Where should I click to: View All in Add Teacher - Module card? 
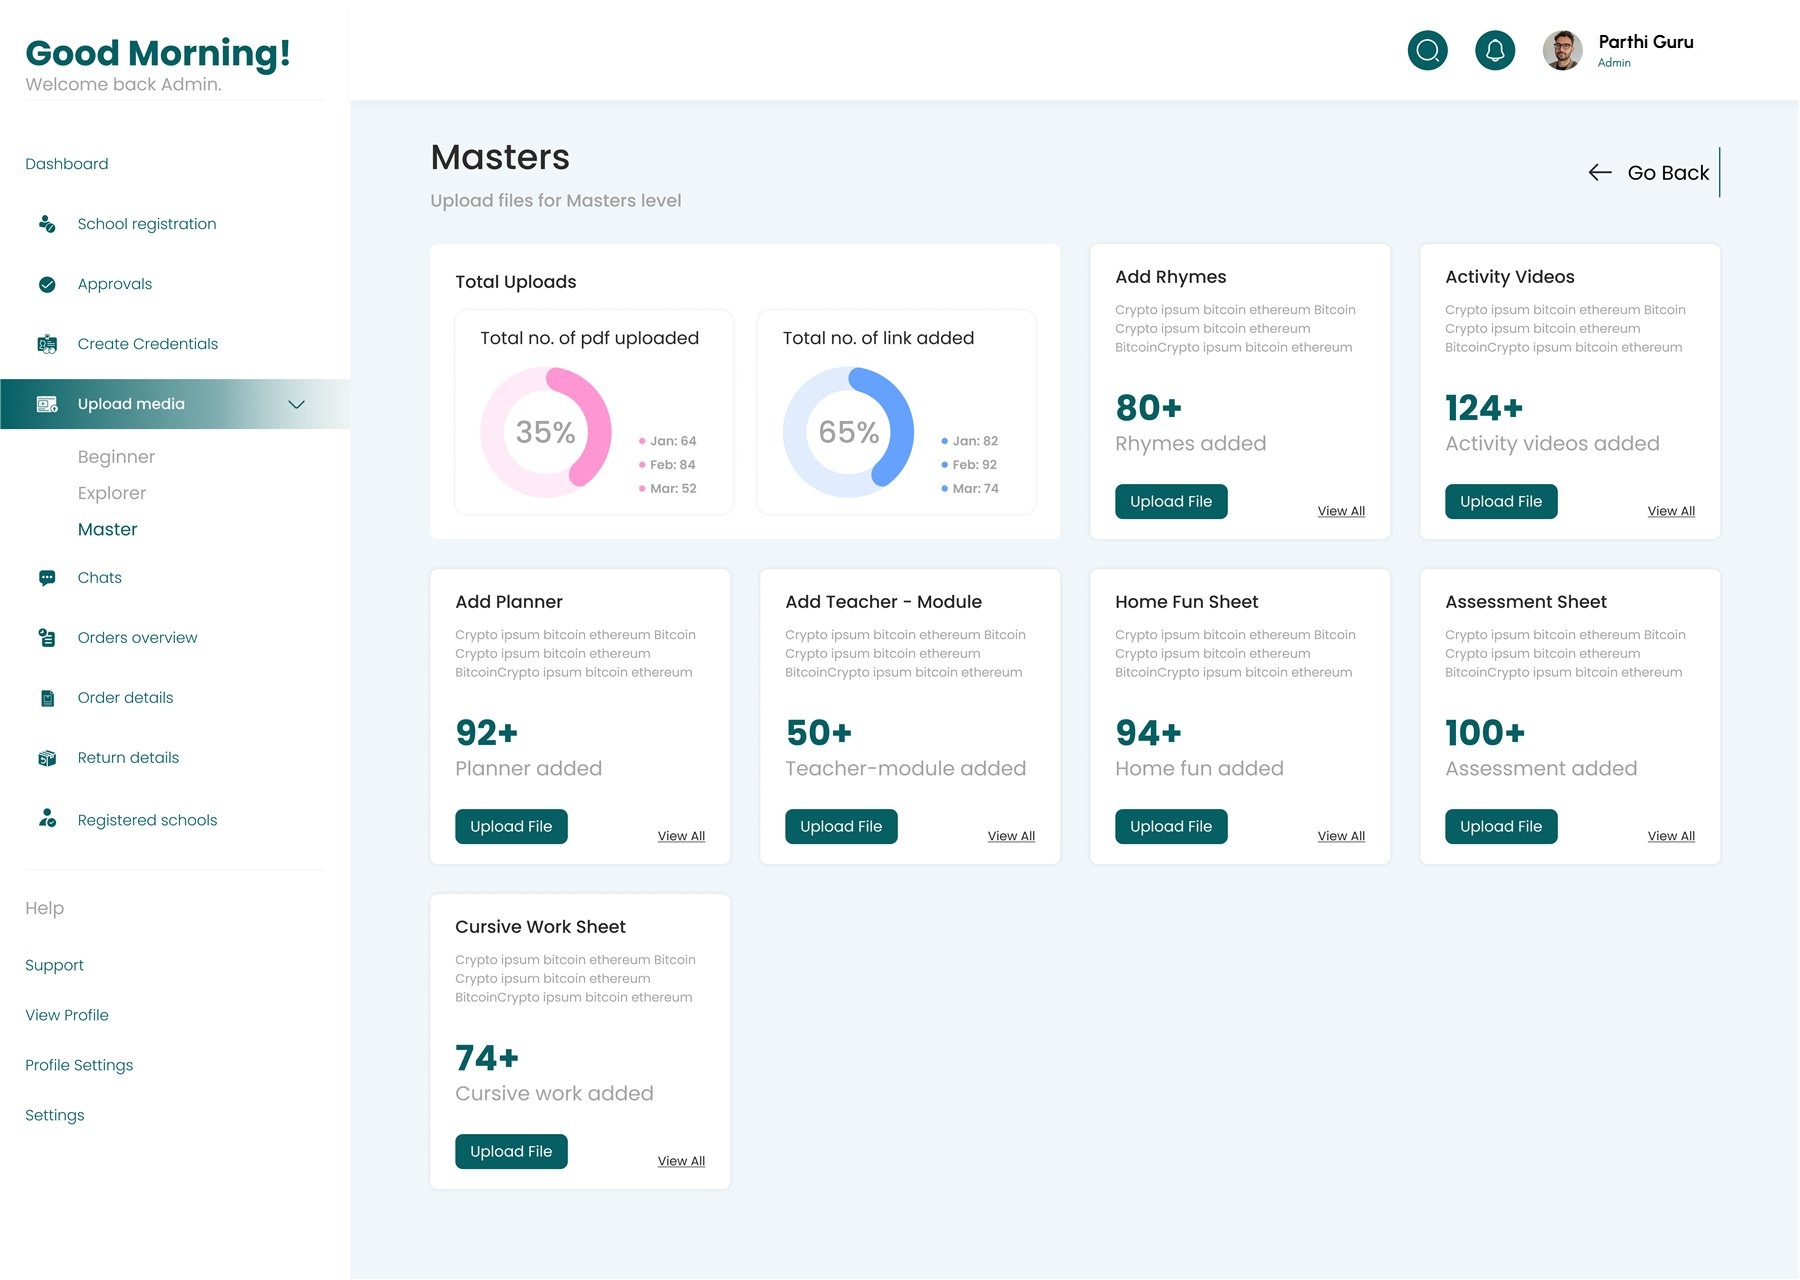[1011, 836]
